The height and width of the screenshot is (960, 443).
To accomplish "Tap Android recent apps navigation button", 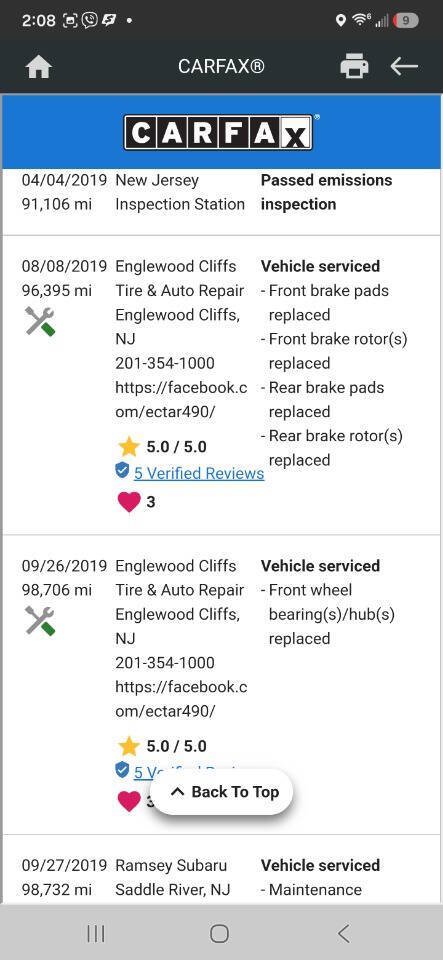I will (96, 933).
